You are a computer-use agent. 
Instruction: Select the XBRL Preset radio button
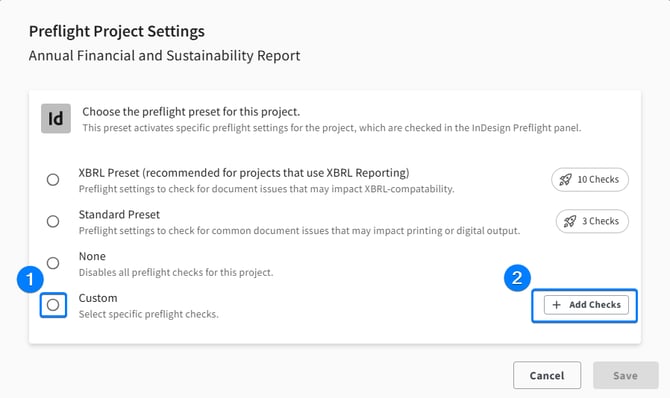pyautogui.click(x=53, y=180)
